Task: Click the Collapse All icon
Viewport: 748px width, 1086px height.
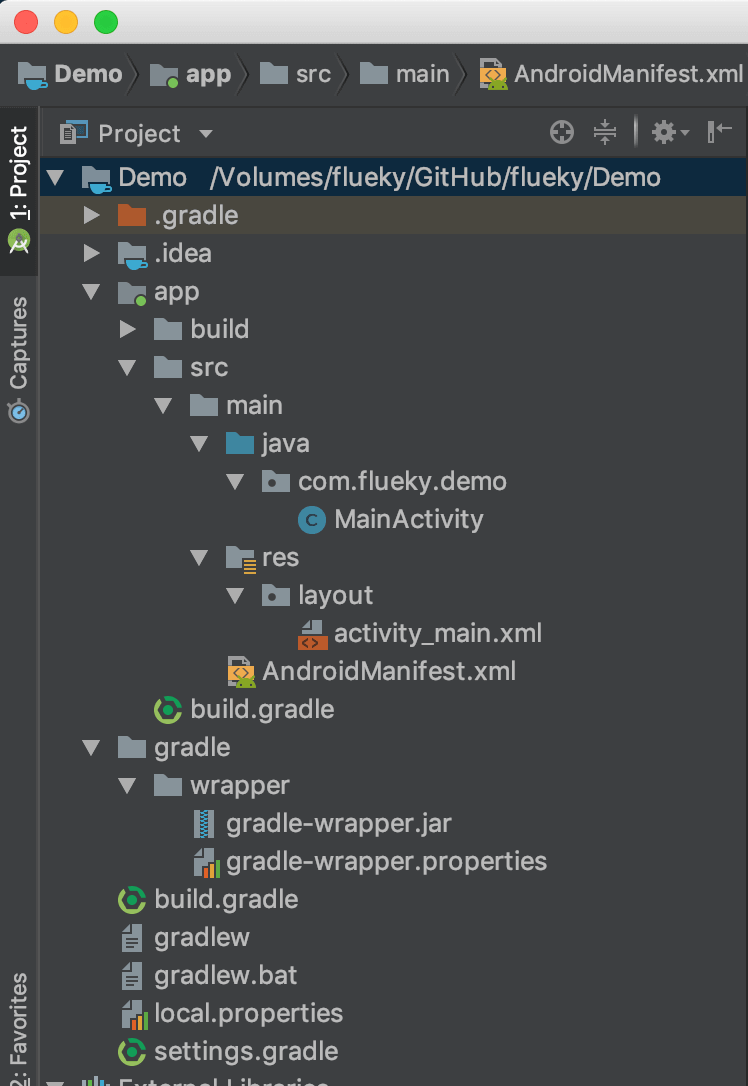Action: [x=604, y=133]
